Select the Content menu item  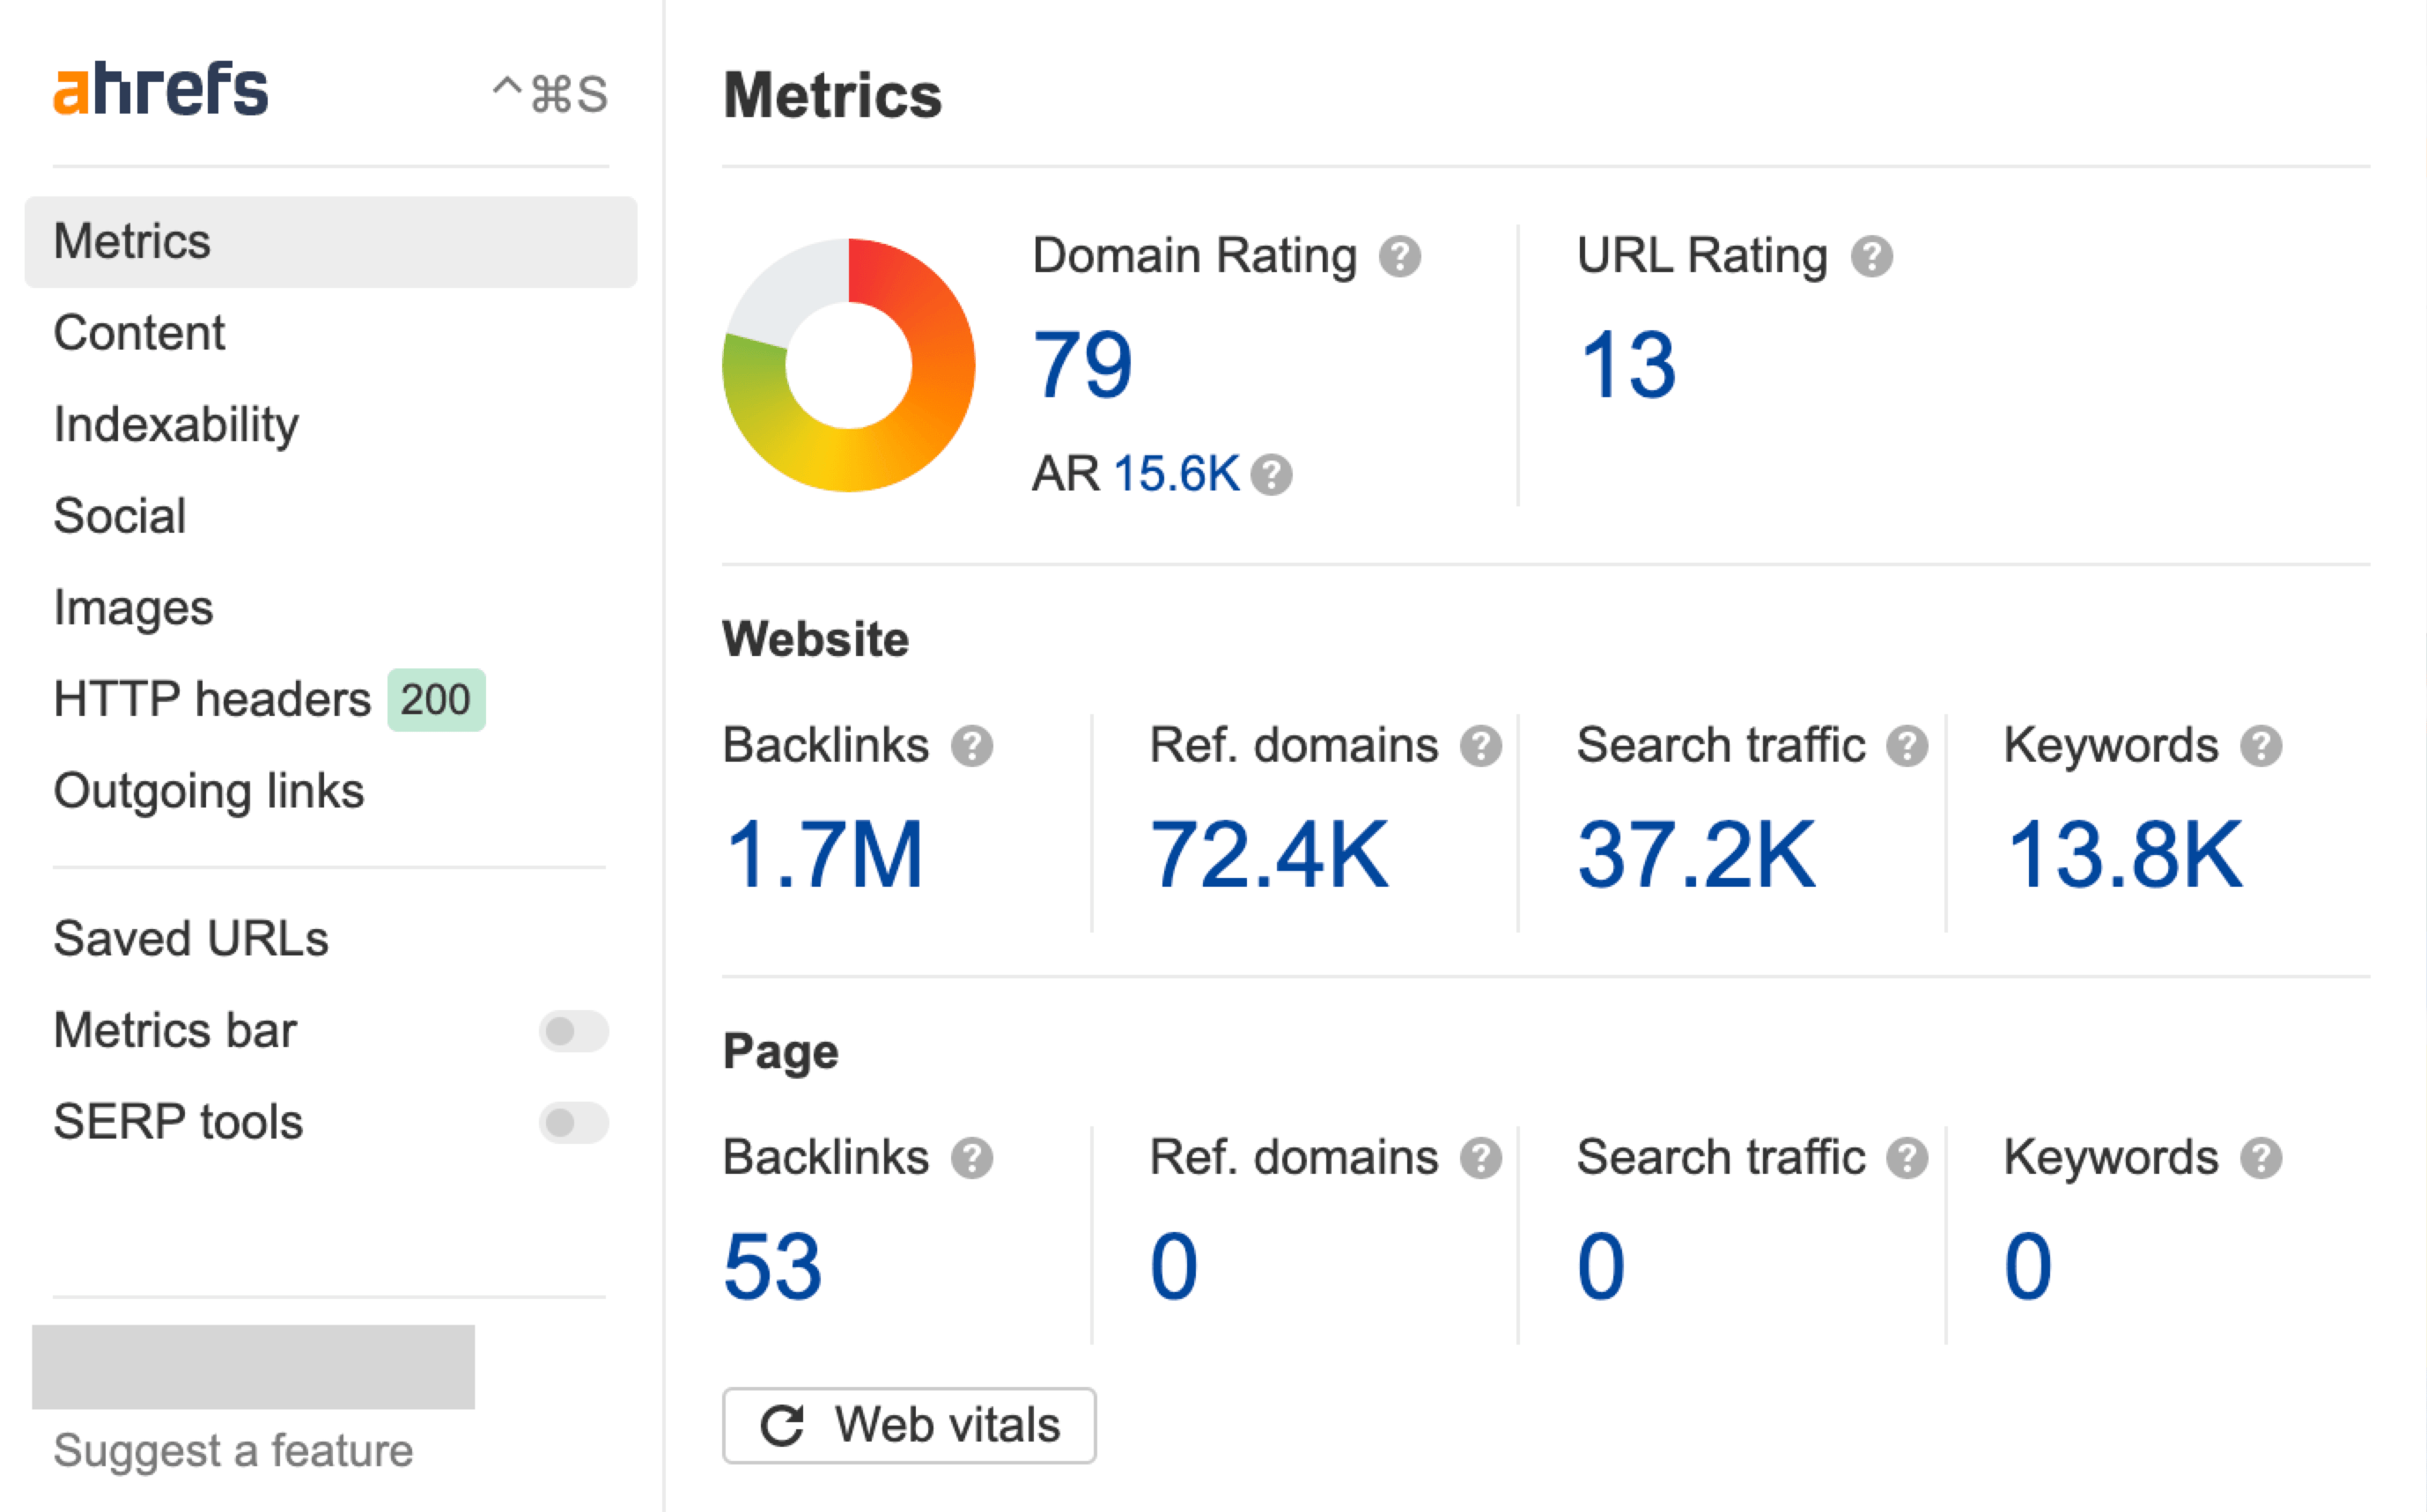[x=139, y=331]
